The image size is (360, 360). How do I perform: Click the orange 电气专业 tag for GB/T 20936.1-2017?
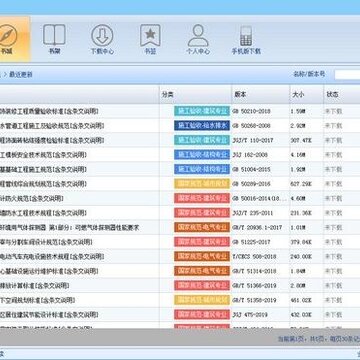(x=202, y=227)
